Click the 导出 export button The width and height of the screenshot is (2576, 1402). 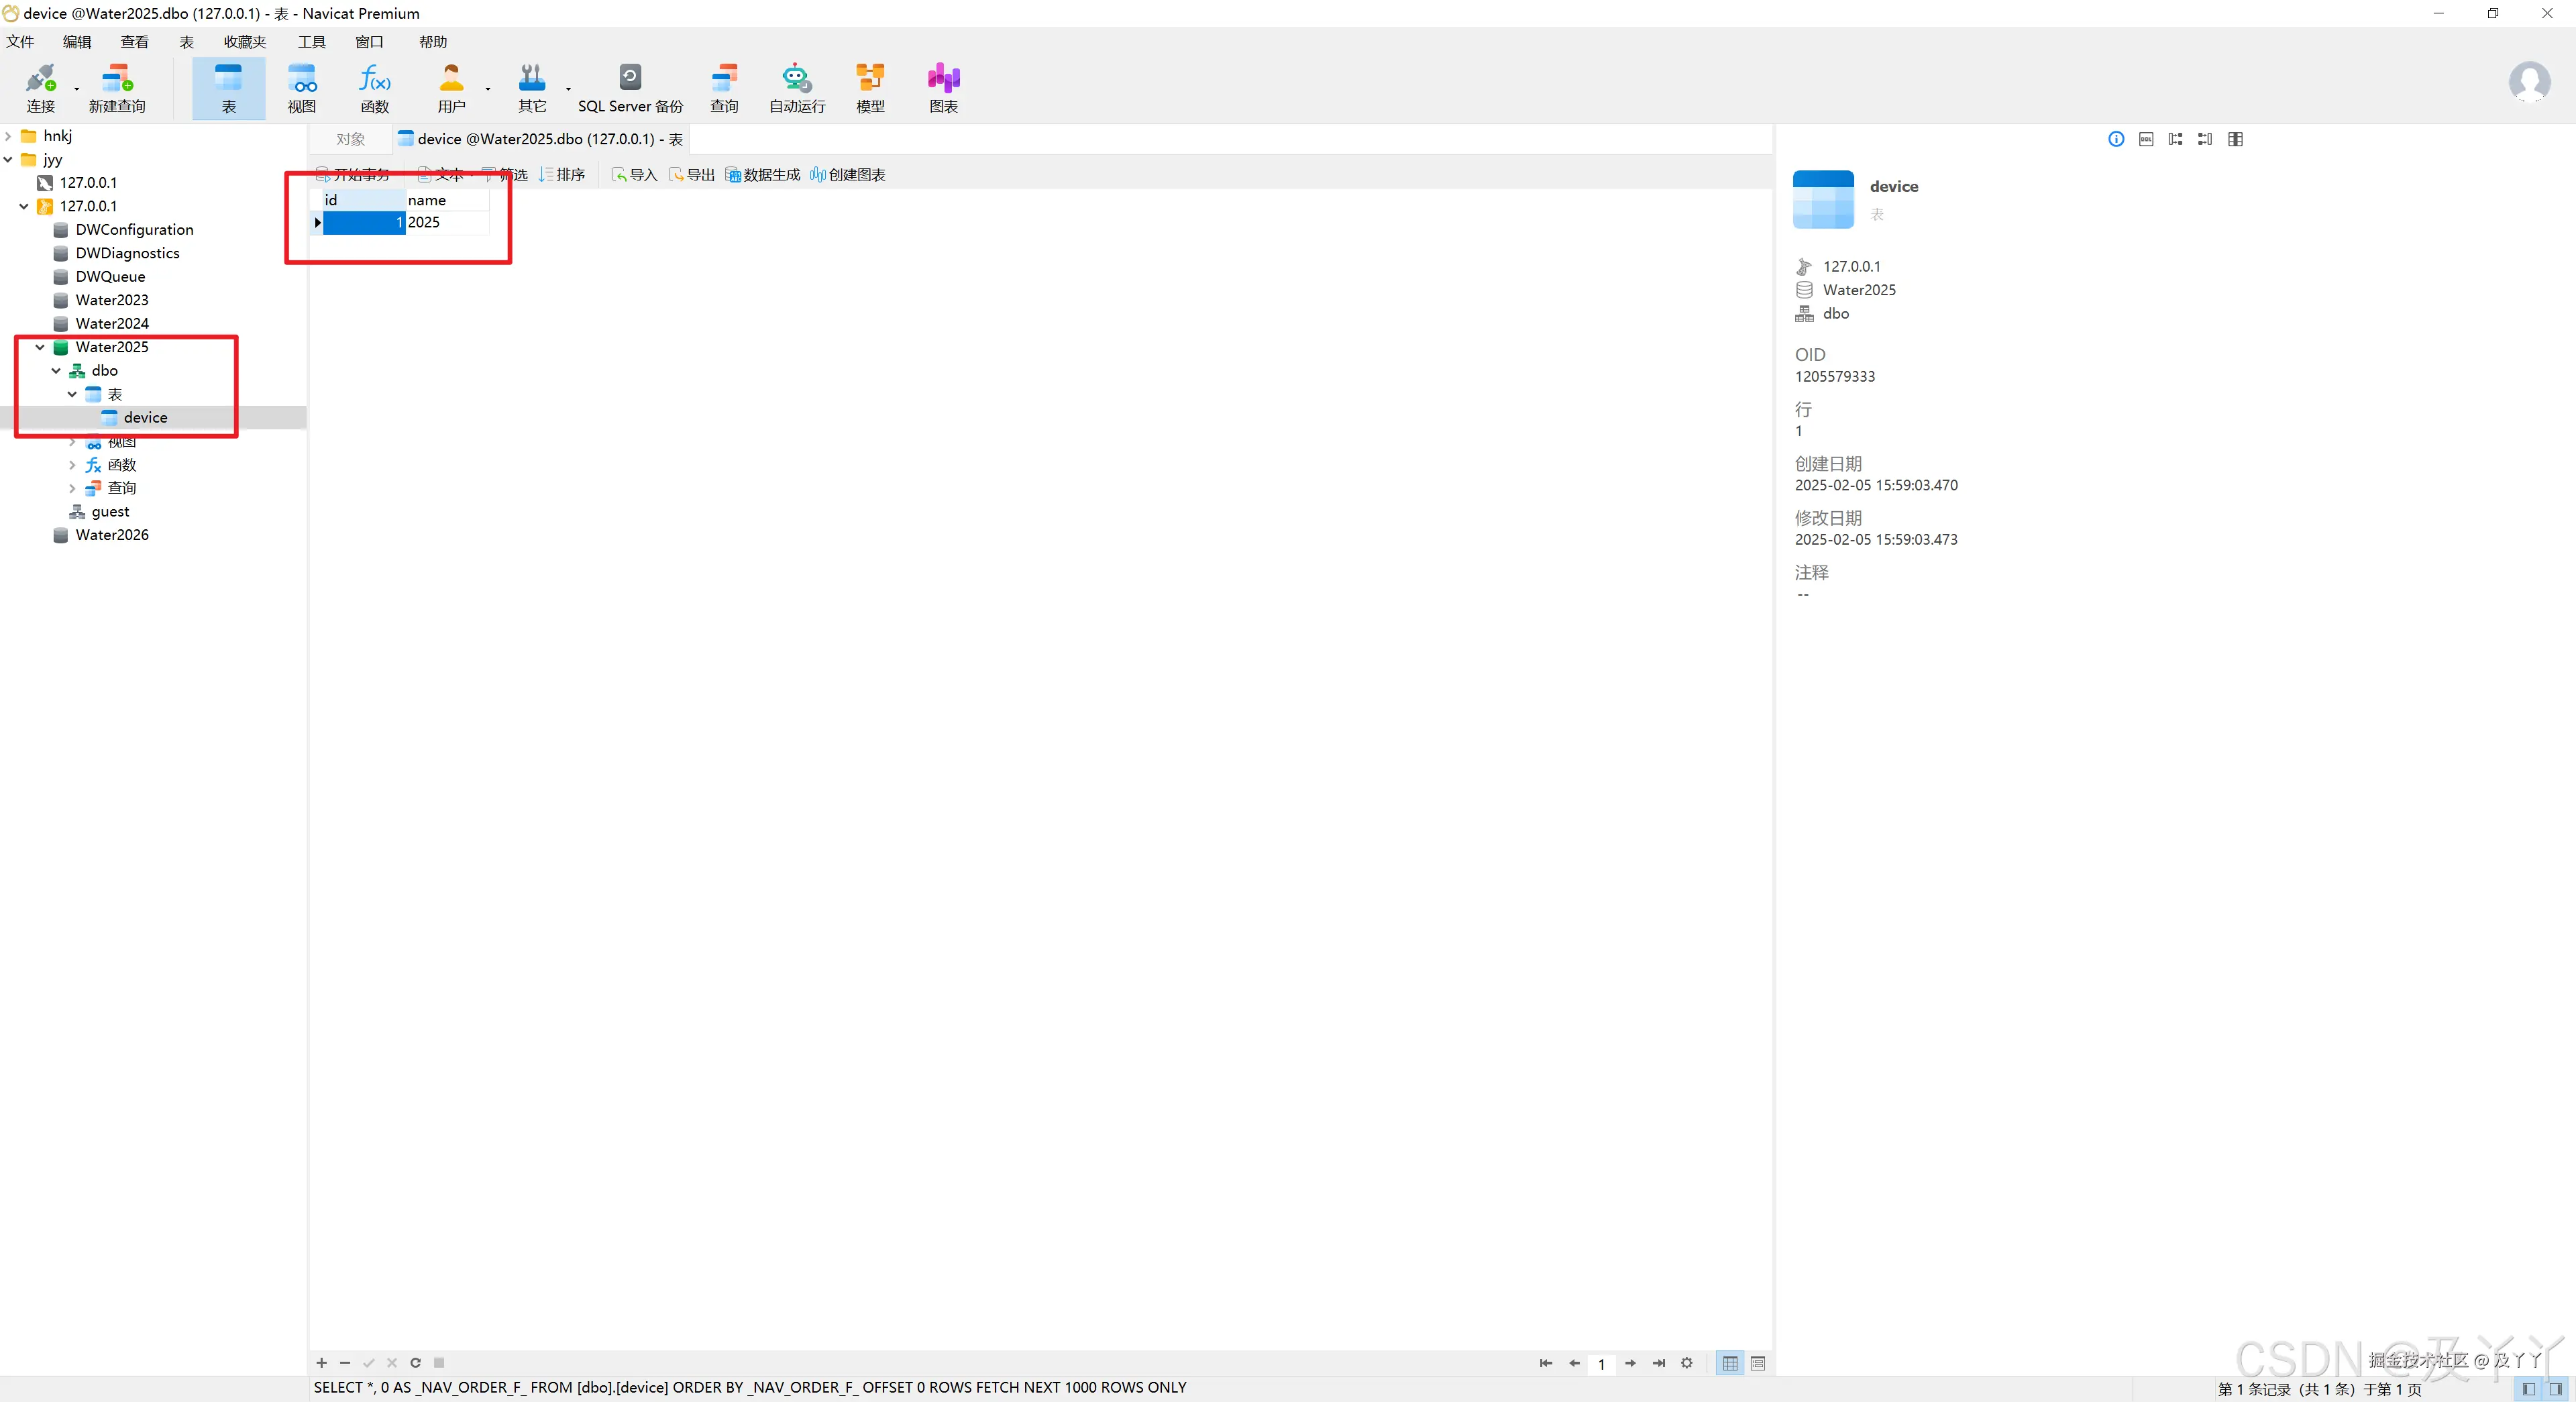(692, 175)
